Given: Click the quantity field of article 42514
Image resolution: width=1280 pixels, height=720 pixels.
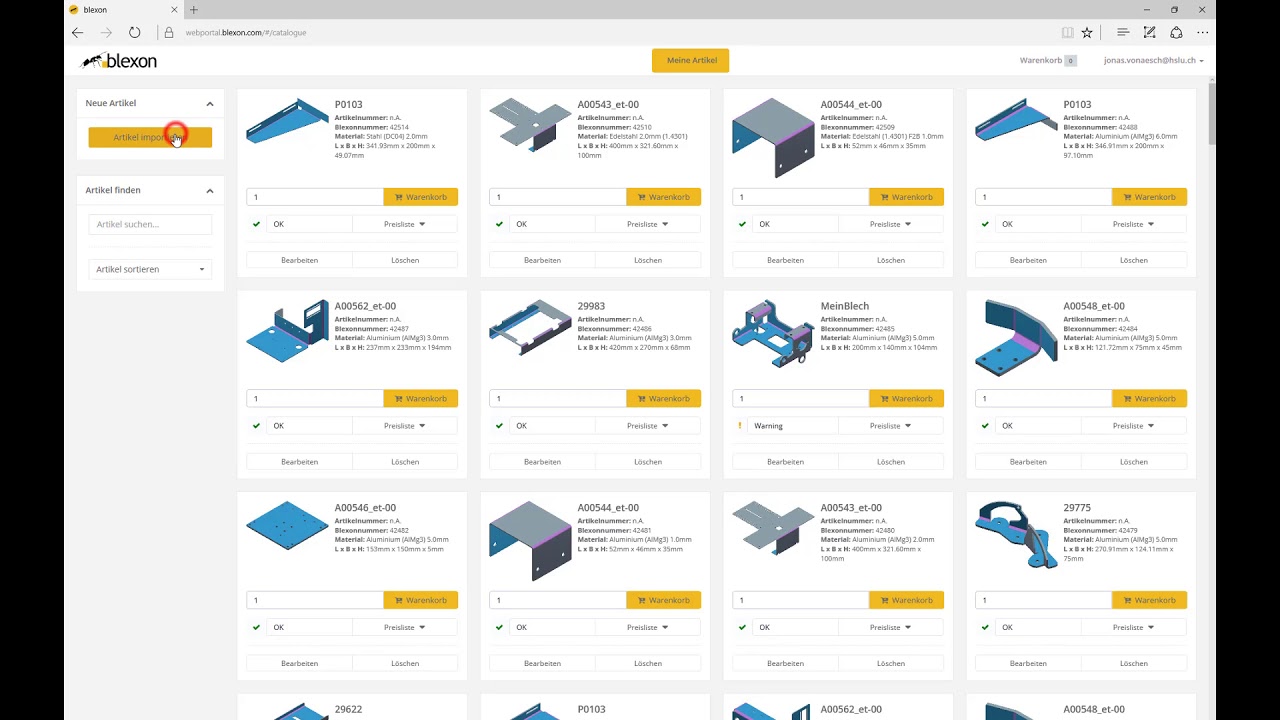Looking at the screenshot, I should 314,197.
